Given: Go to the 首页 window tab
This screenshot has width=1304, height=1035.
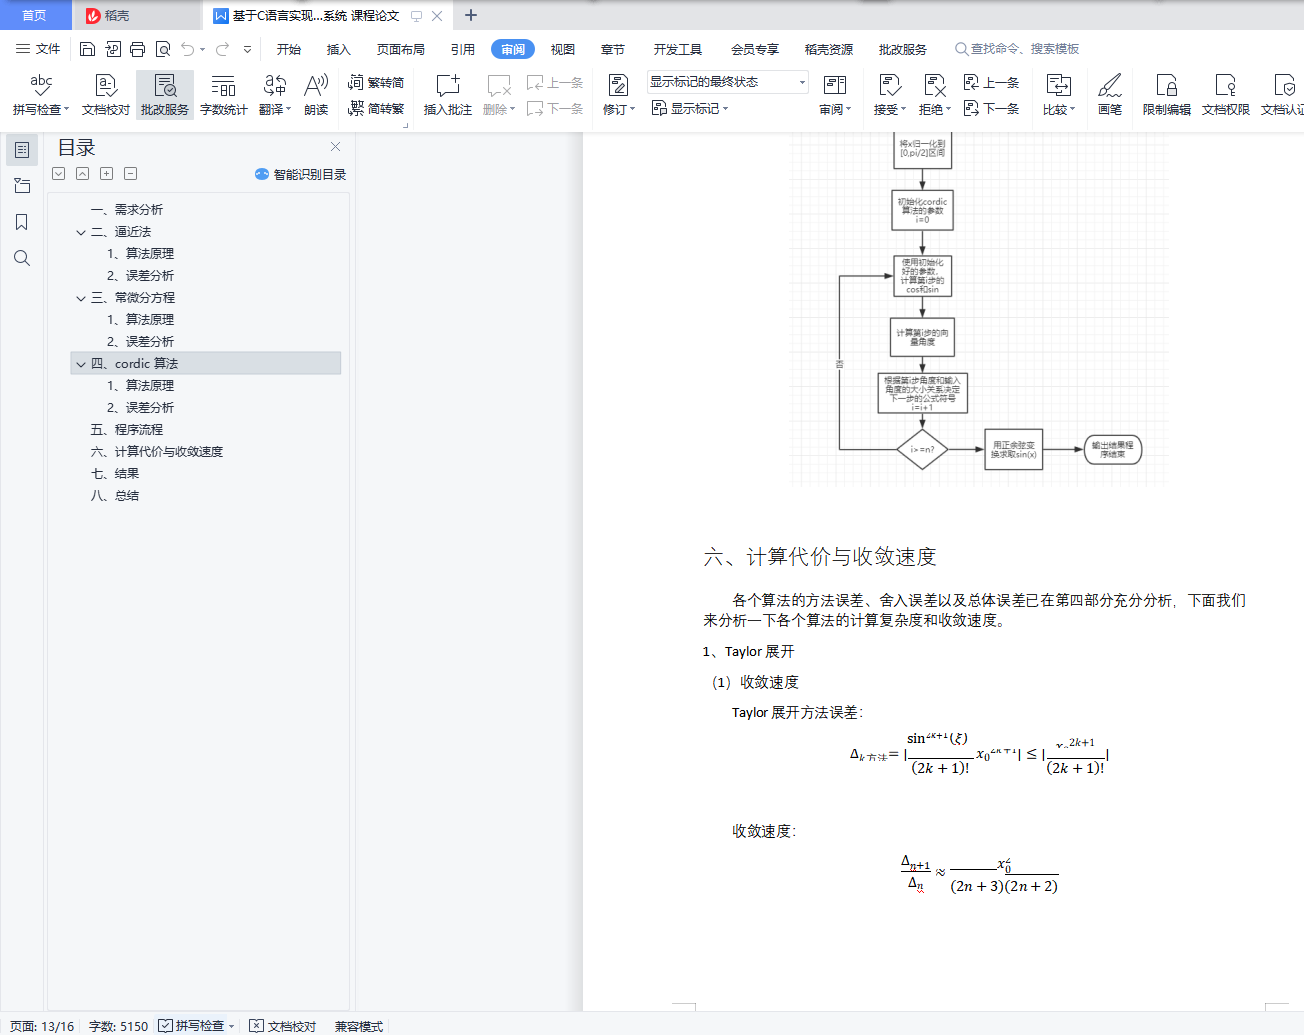Looking at the screenshot, I should [35, 15].
